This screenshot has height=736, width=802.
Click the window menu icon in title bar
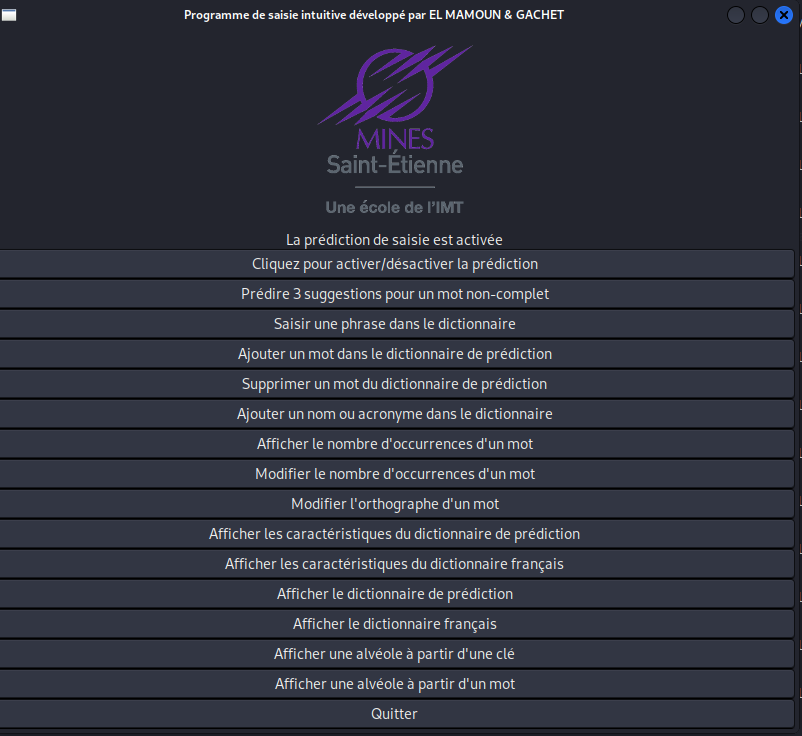(8, 15)
